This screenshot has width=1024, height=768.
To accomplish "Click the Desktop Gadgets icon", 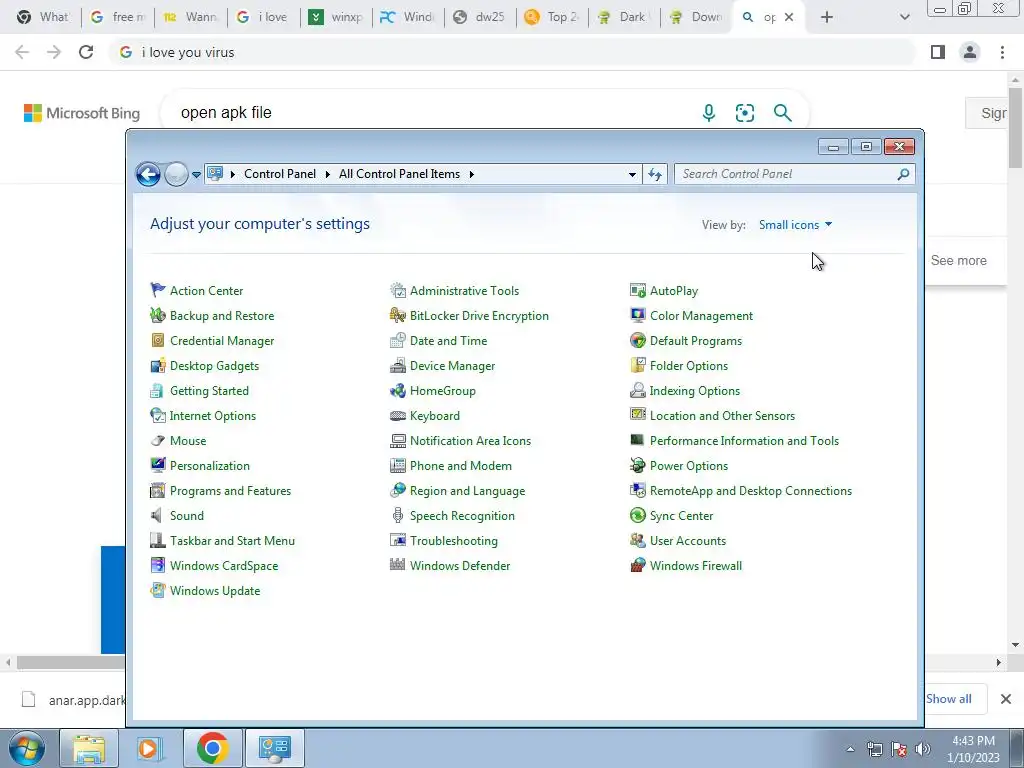I will (x=157, y=366).
